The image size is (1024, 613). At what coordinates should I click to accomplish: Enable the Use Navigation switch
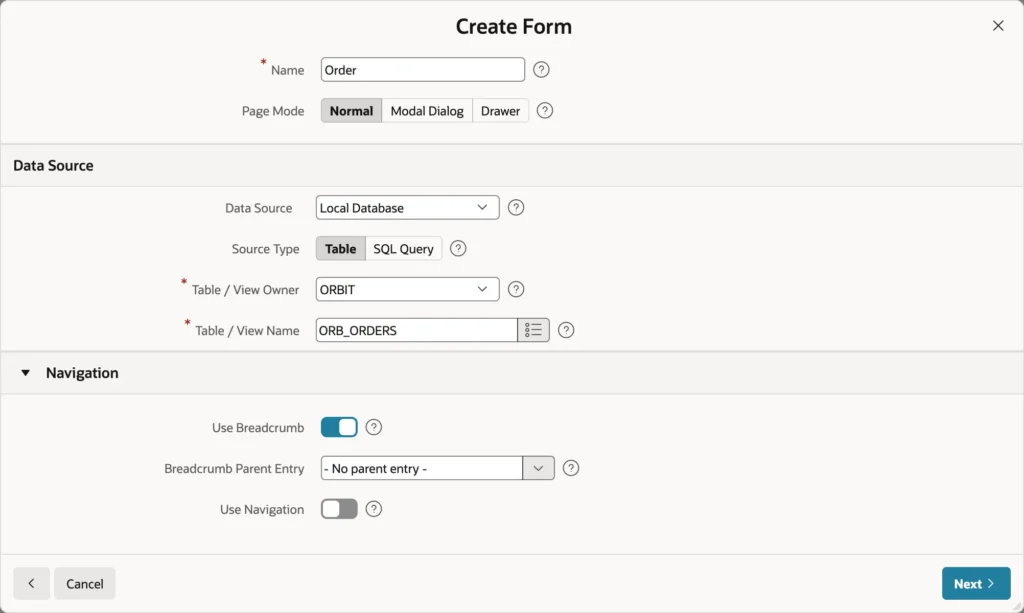(339, 509)
